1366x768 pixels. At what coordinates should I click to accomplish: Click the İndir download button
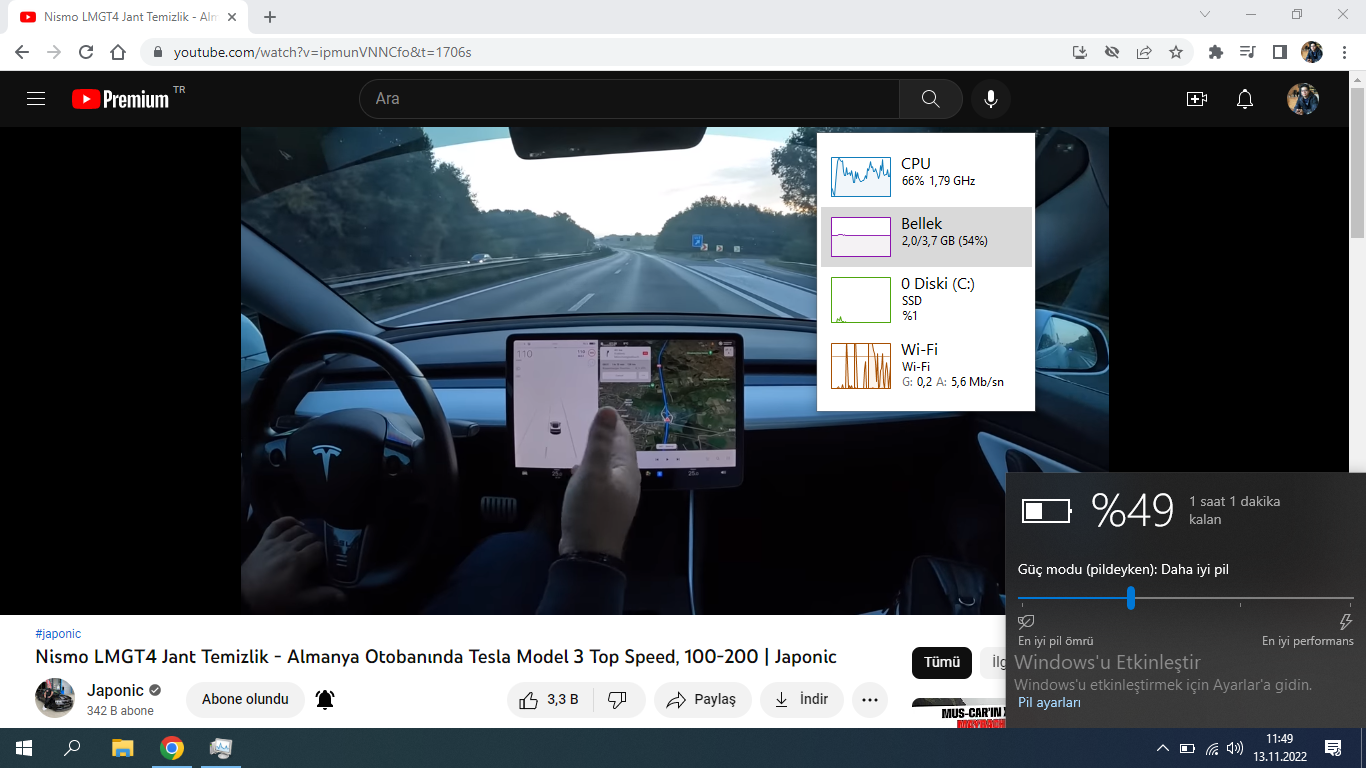click(801, 700)
